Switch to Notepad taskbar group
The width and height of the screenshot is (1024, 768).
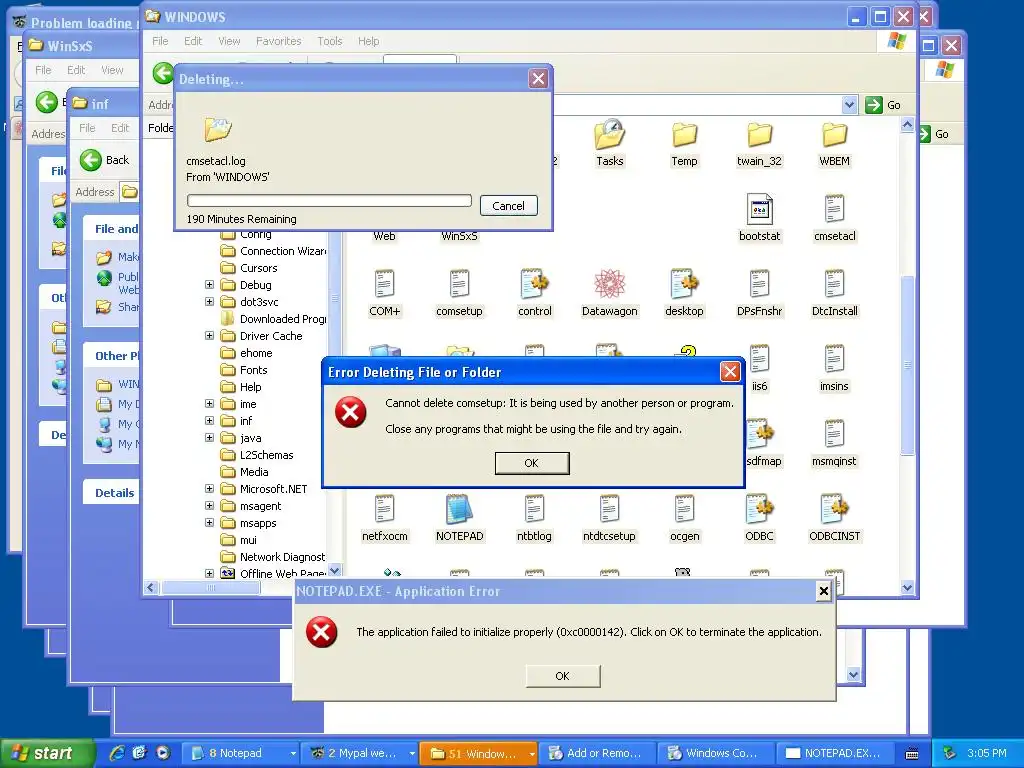pyautogui.click(x=240, y=754)
